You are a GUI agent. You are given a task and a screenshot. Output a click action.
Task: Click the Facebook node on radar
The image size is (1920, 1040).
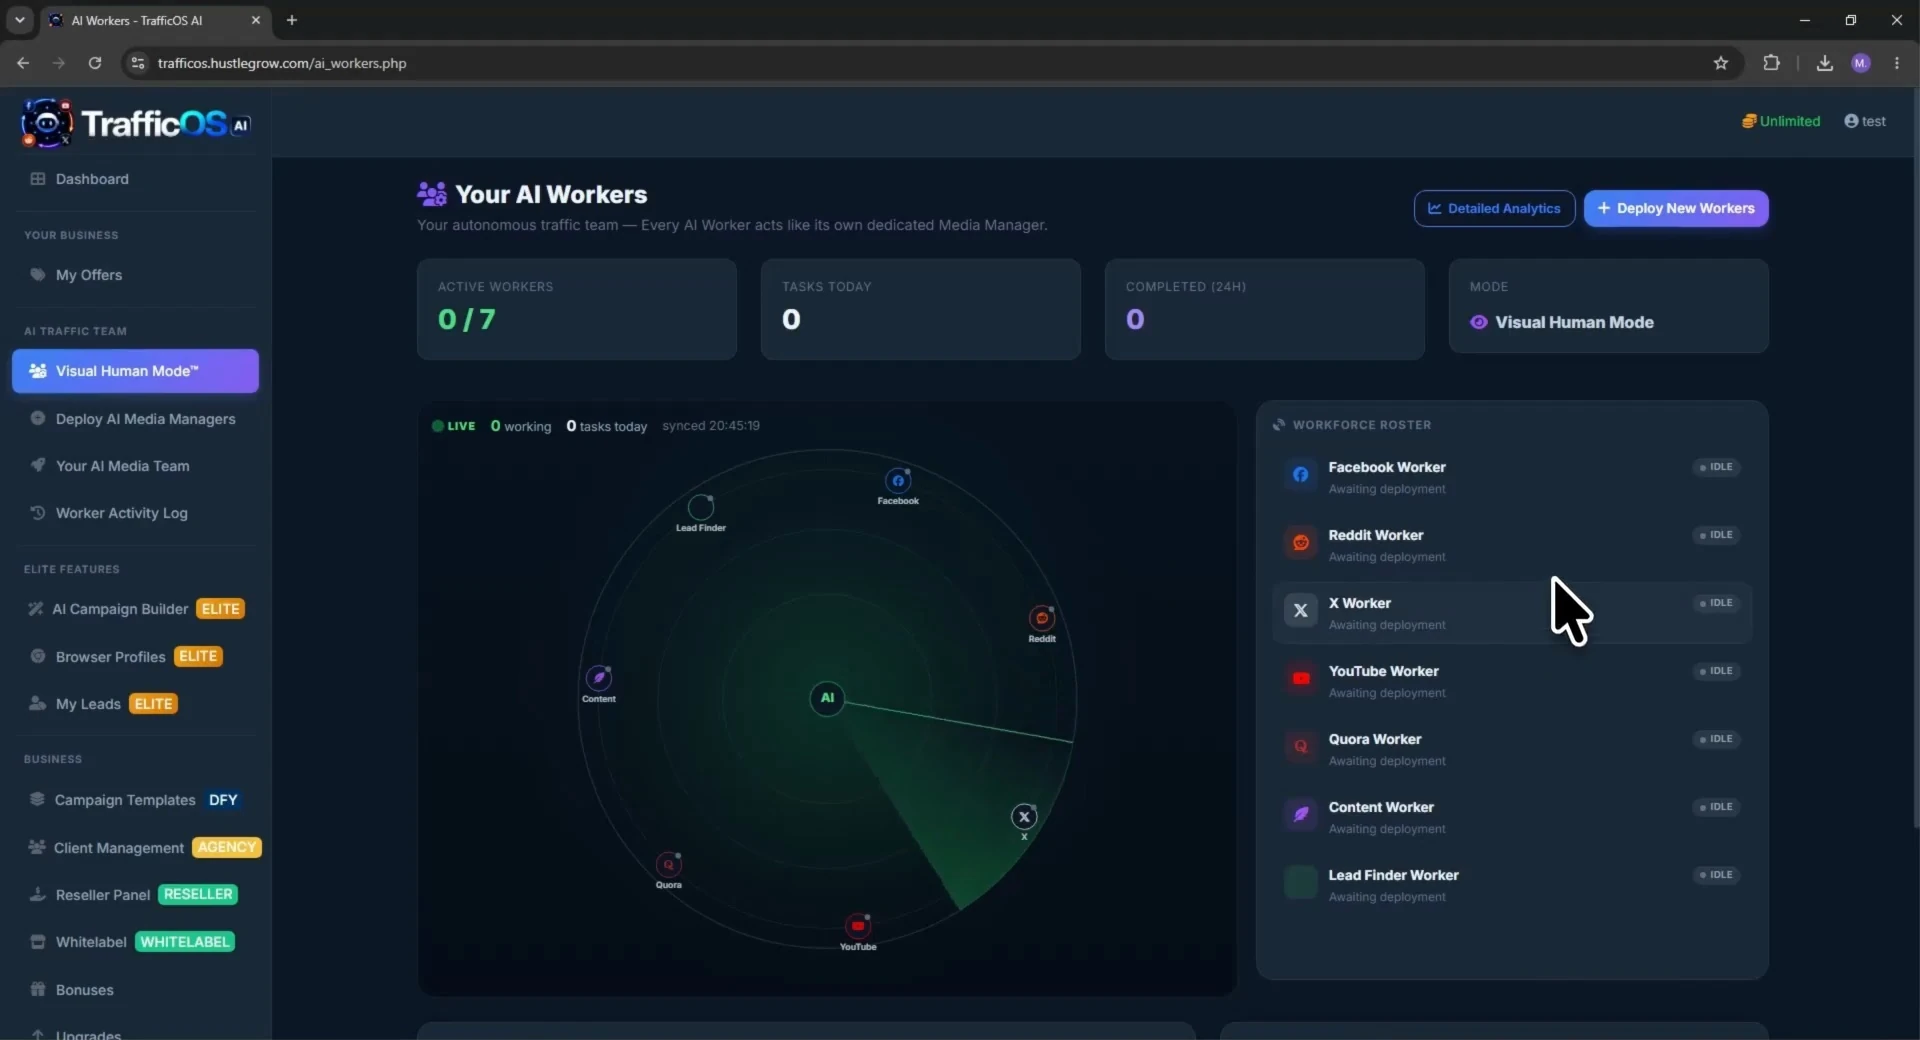898,481
